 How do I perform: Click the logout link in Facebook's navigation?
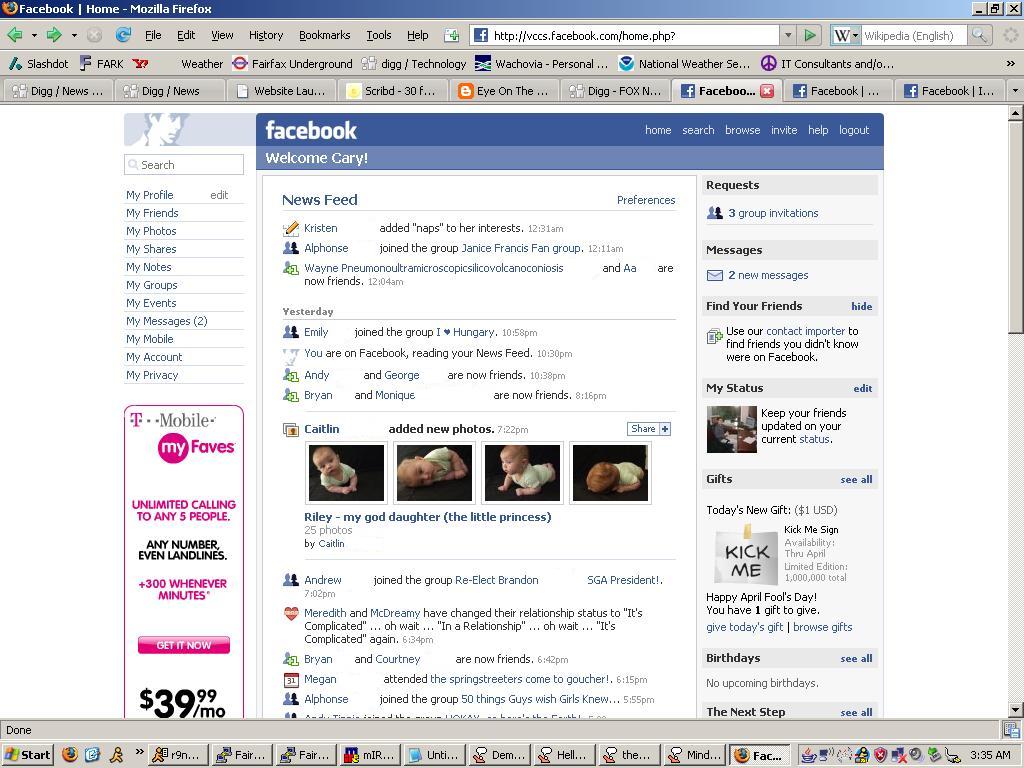[x=854, y=130]
